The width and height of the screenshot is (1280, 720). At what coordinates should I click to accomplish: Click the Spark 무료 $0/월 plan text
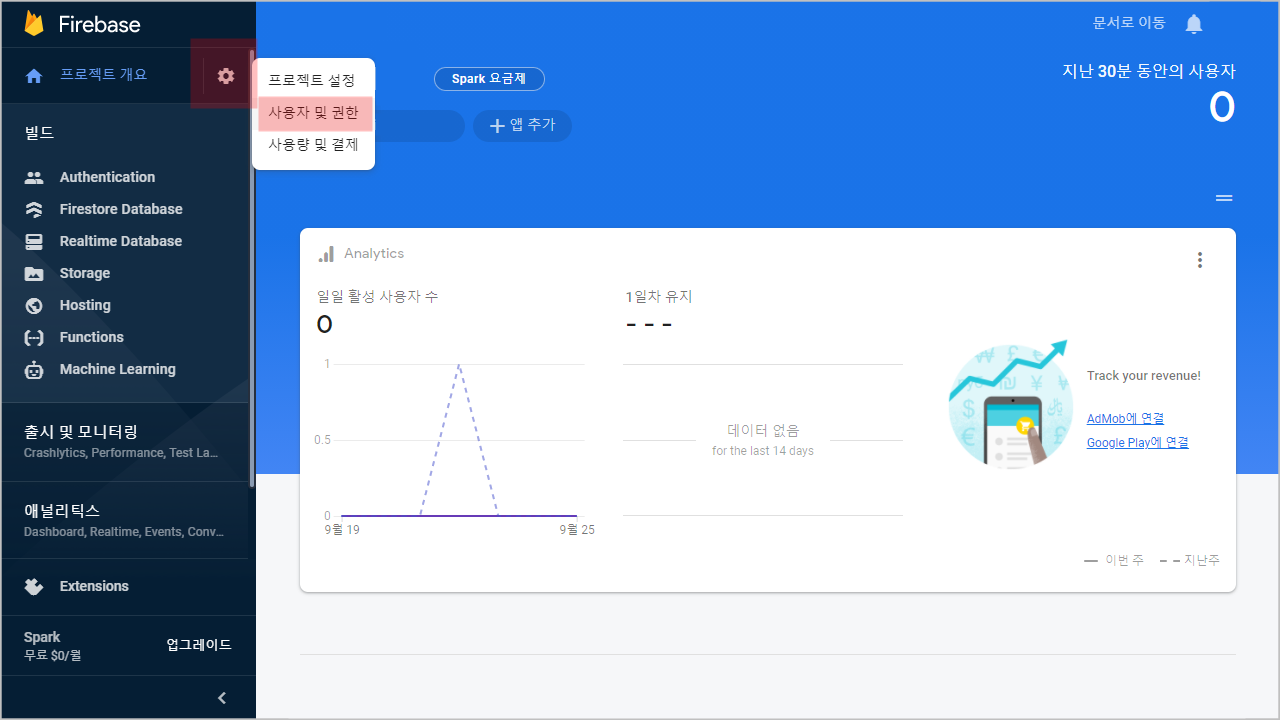click(52, 646)
